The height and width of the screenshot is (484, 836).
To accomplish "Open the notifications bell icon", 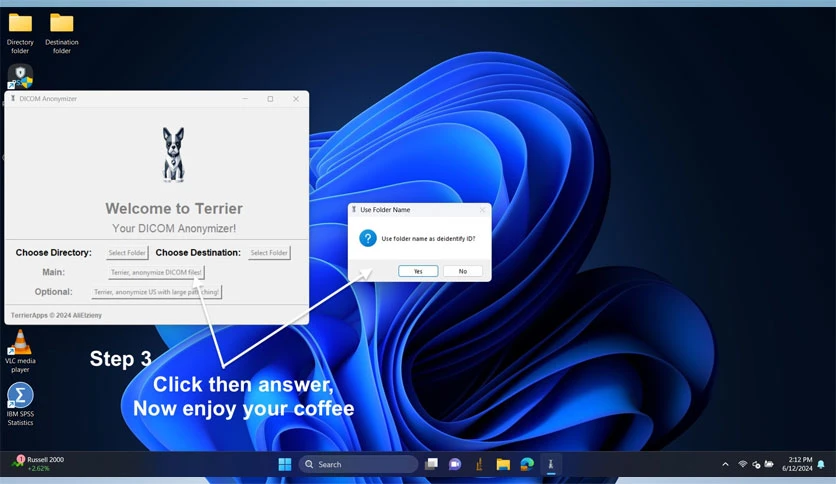I will click(x=822, y=464).
